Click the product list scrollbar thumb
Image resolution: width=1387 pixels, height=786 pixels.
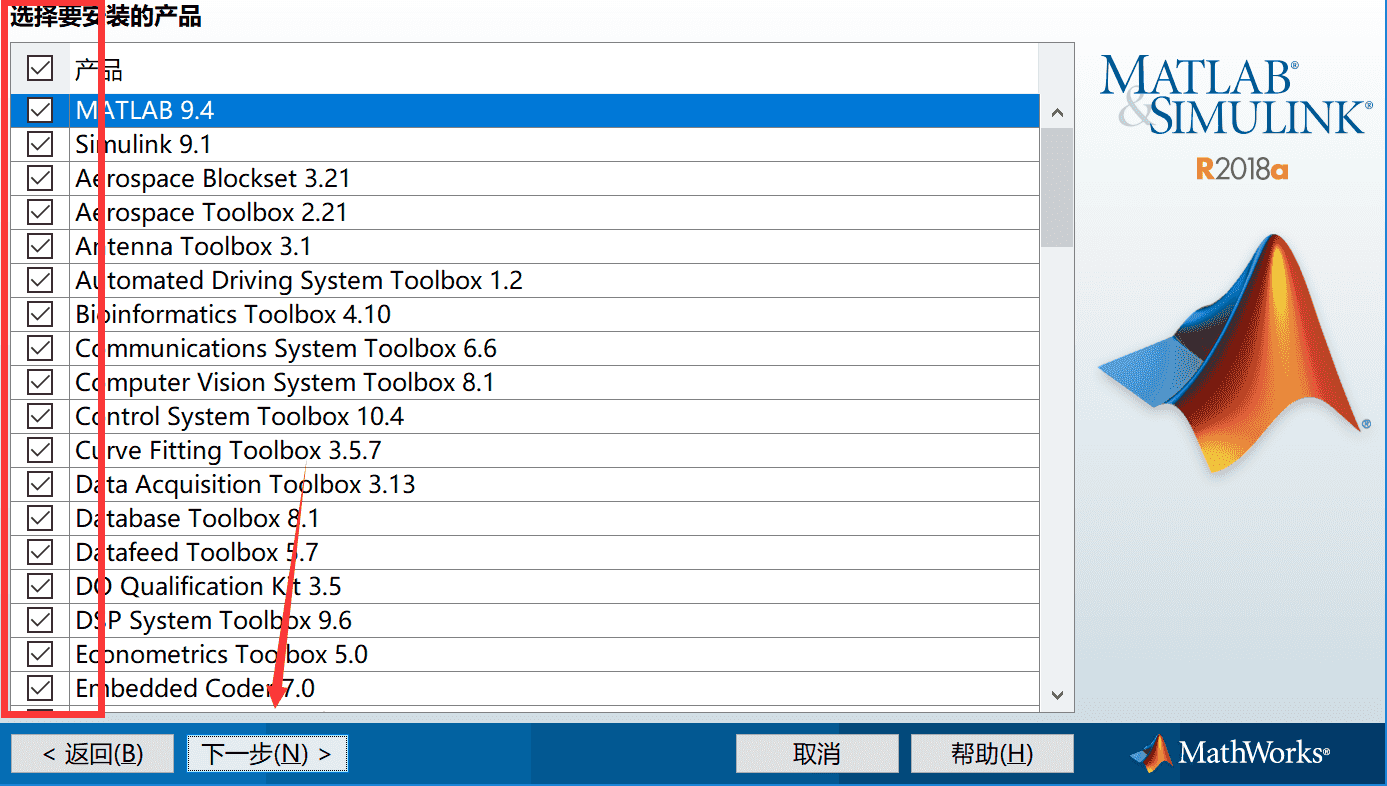click(1057, 187)
